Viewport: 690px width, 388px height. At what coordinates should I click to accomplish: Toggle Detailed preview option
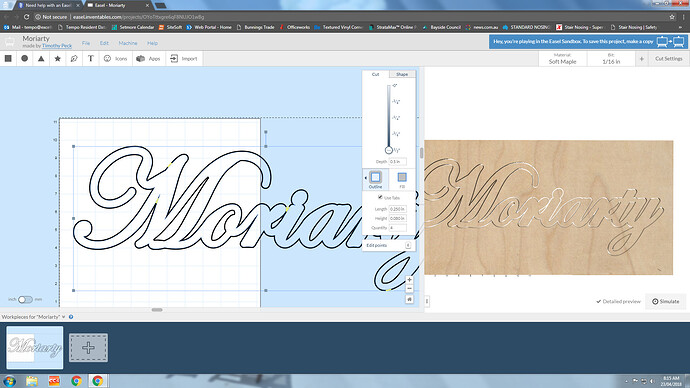618,301
